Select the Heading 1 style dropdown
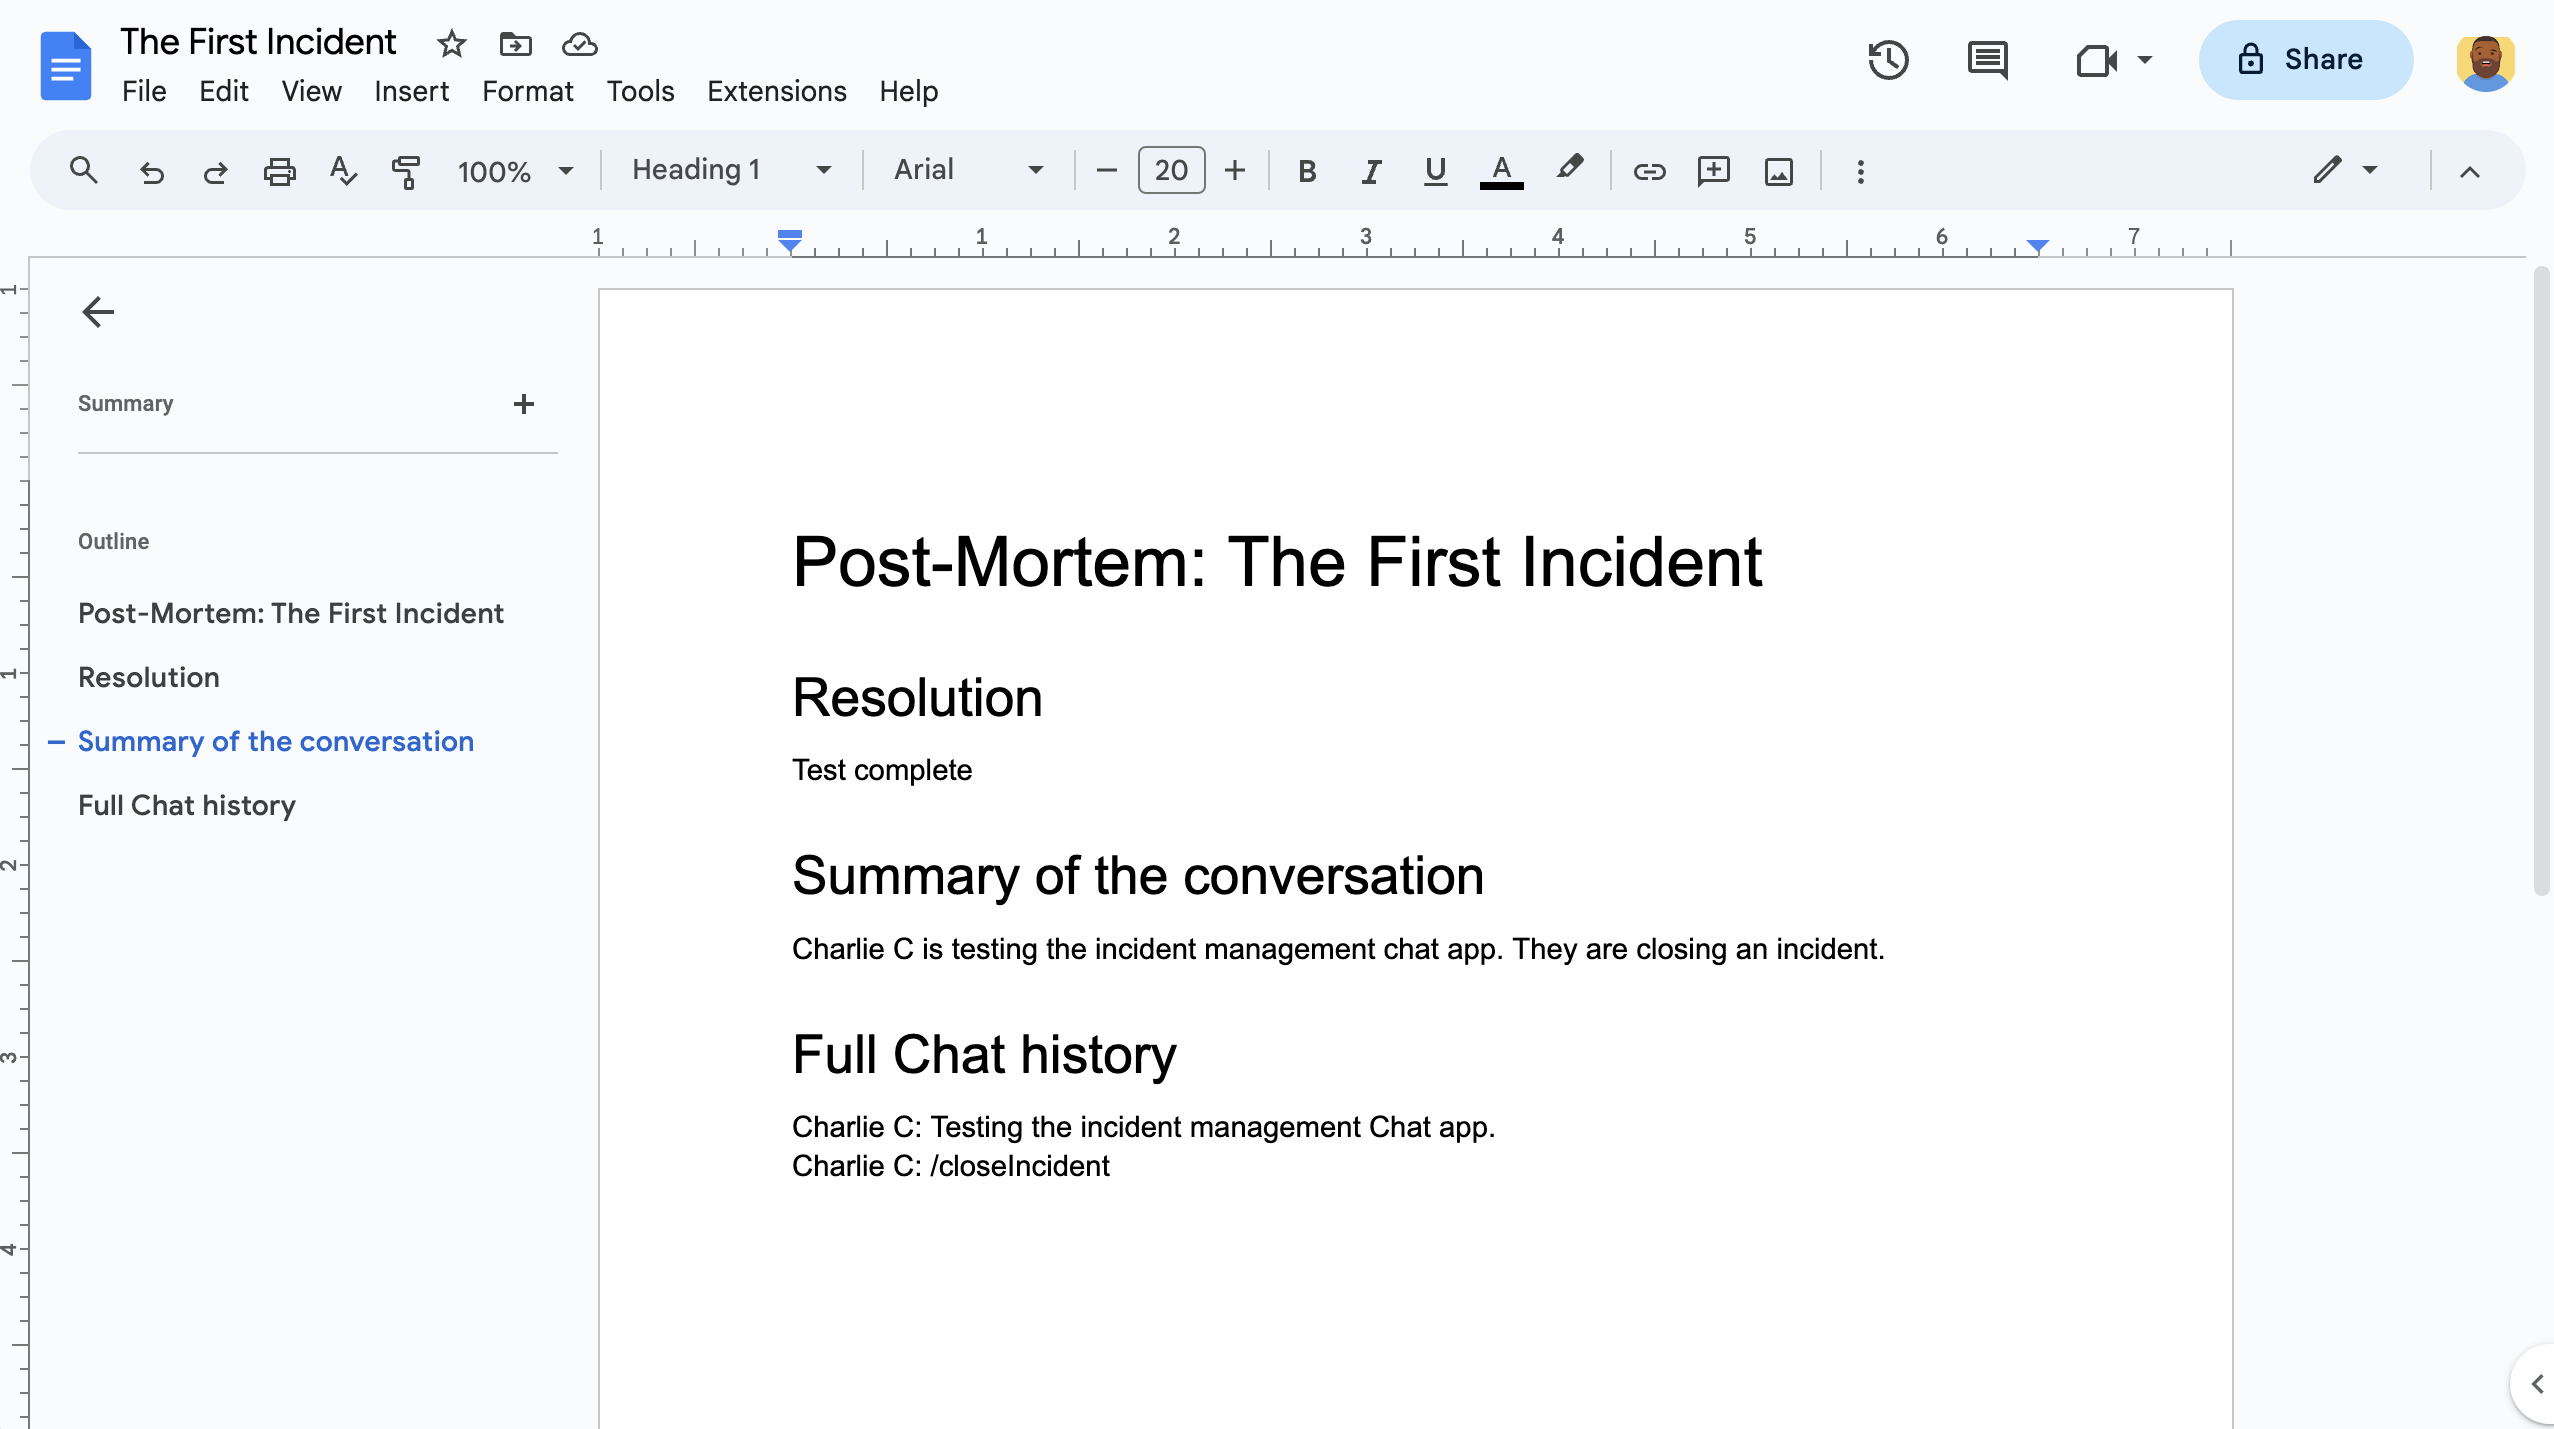The height and width of the screenshot is (1429, 2554). pos(730,170)
